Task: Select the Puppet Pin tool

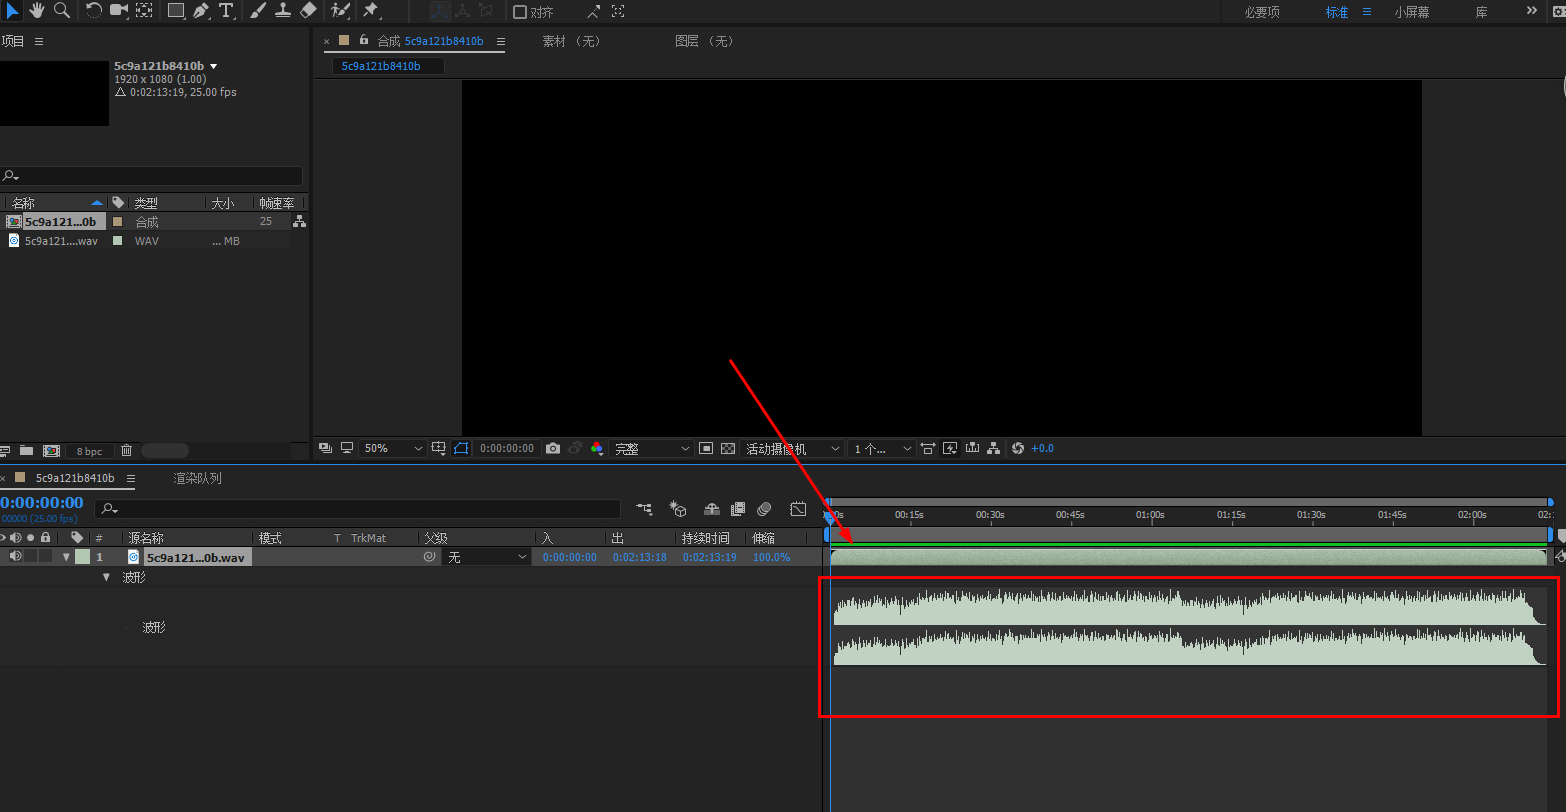Action: tap(371, 10)
